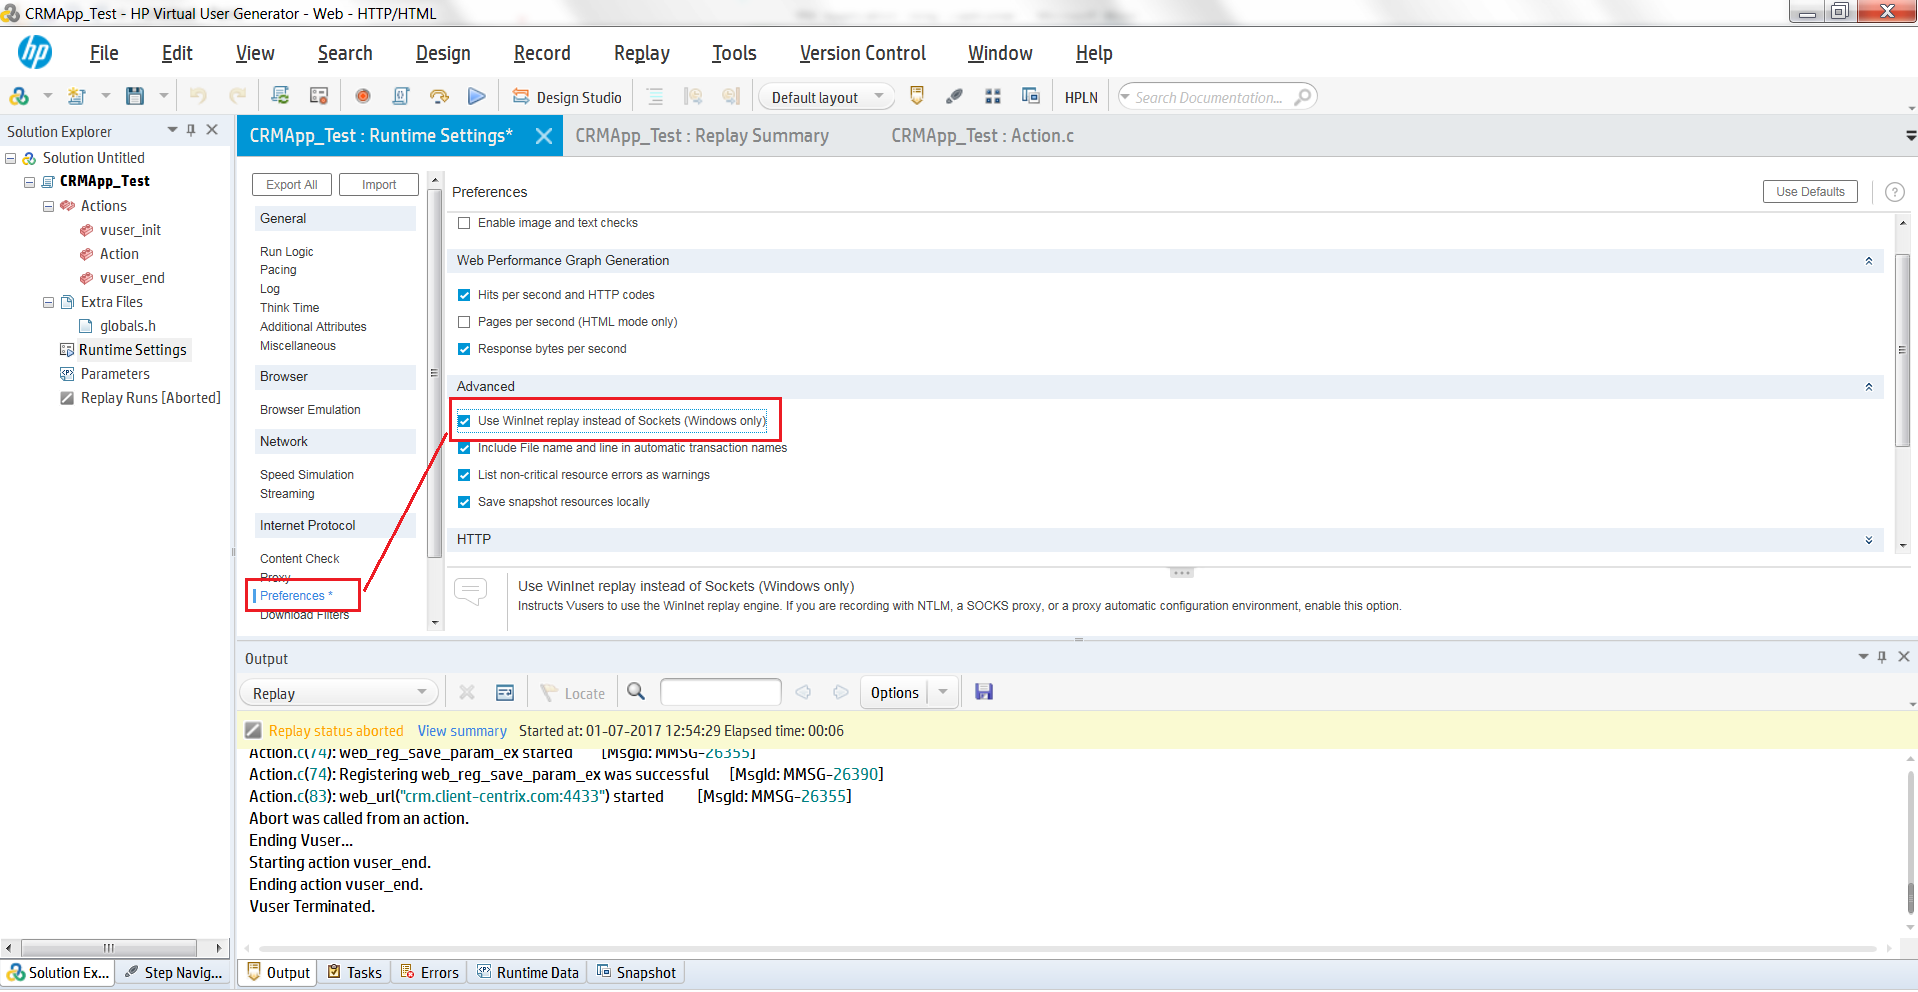Click the Undo arrow icon

coord(198,97)
